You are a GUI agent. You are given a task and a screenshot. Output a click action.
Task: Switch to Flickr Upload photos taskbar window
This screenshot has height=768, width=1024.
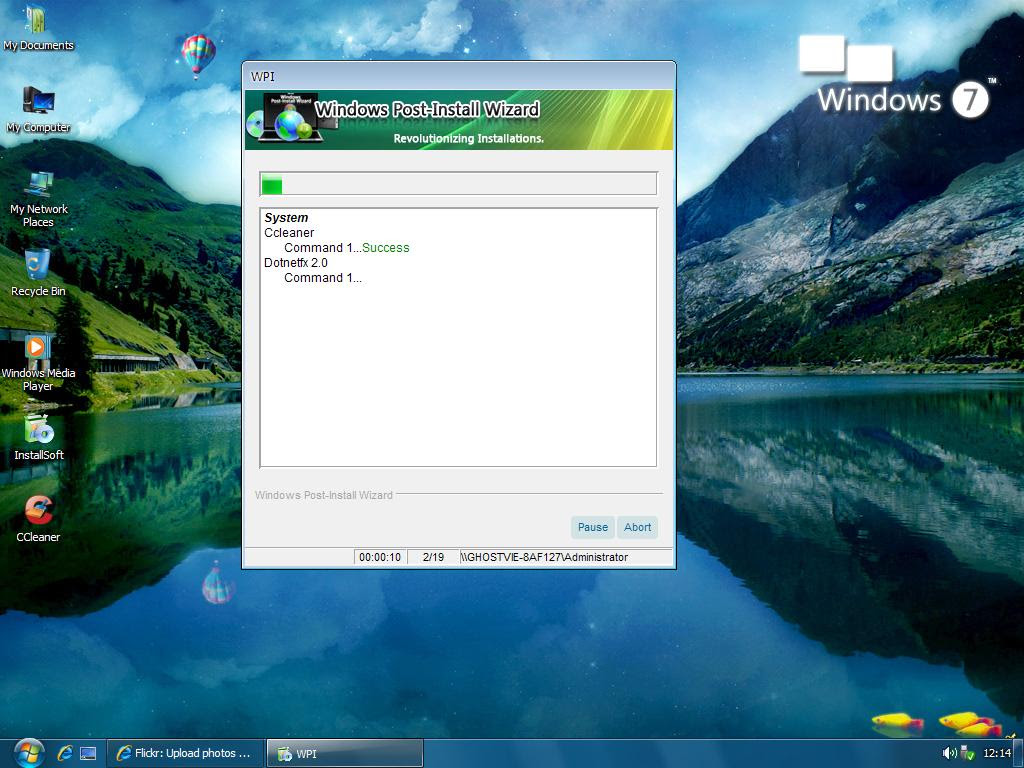[x=185, y=754]
